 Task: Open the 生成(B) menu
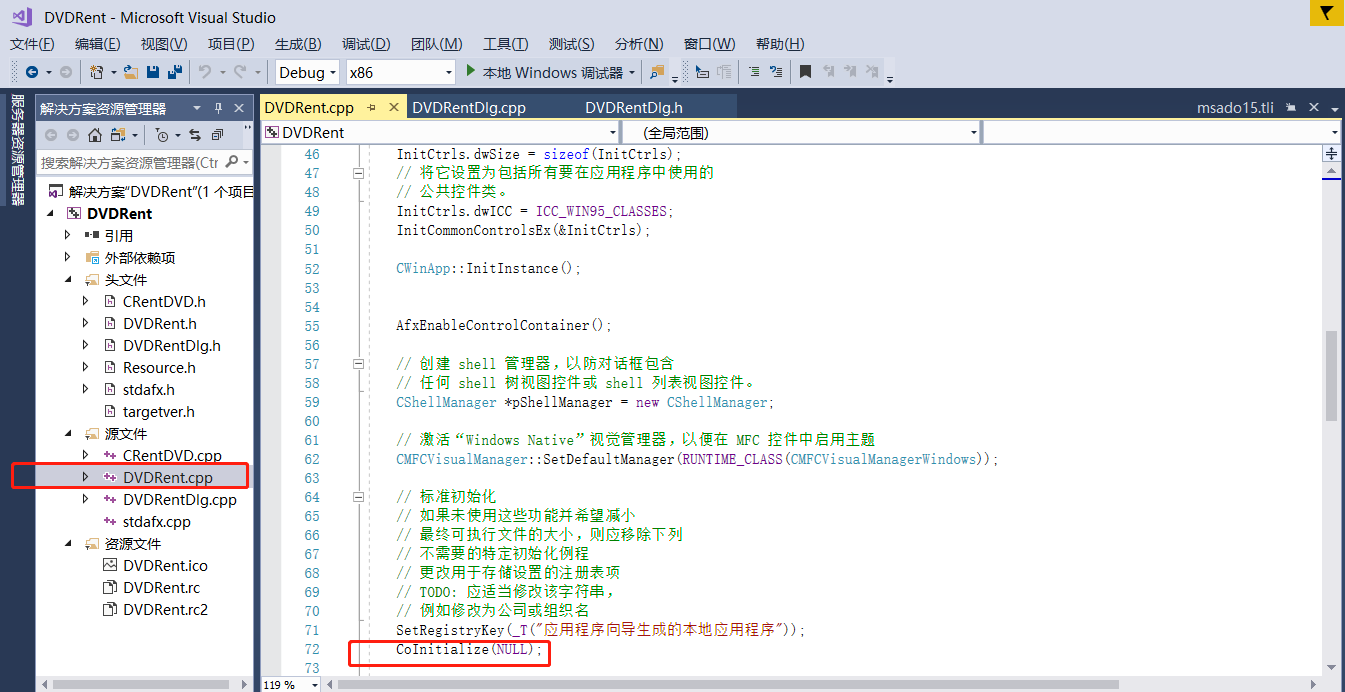pos(298,44)
